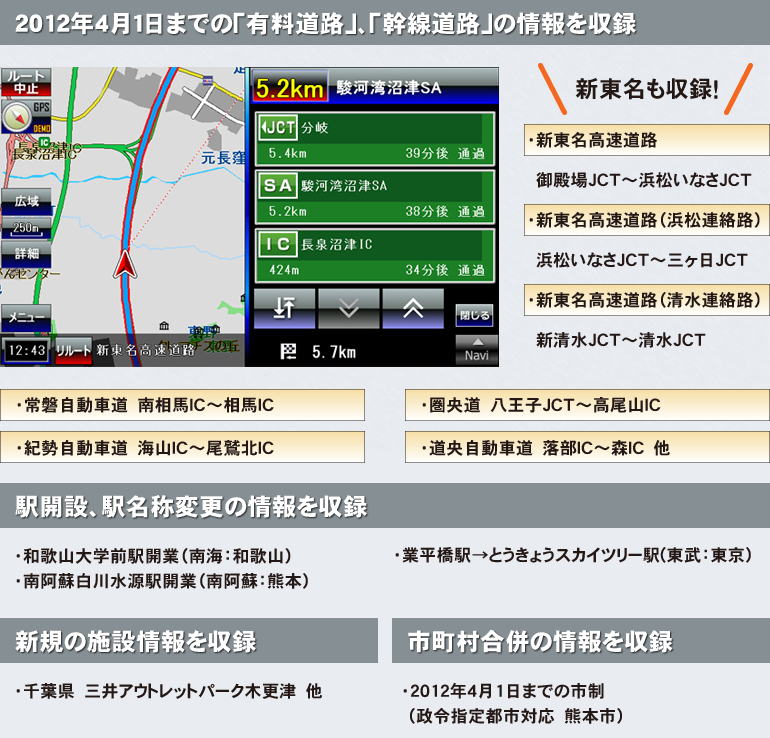Viewport: 770px width, 738px height.
Task: Tap the small IC marker on the map
Action: pyautogui.click(x=44, y=142)
